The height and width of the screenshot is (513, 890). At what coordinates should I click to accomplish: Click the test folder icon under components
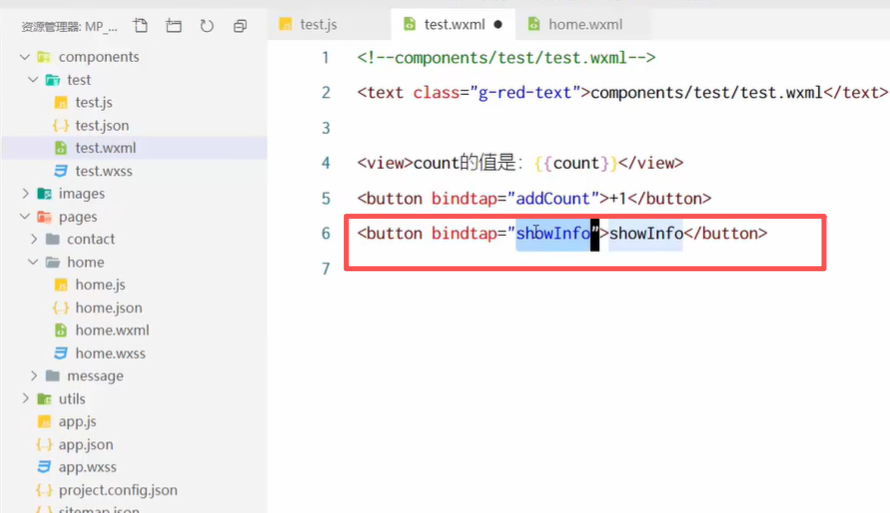(53, 80)
